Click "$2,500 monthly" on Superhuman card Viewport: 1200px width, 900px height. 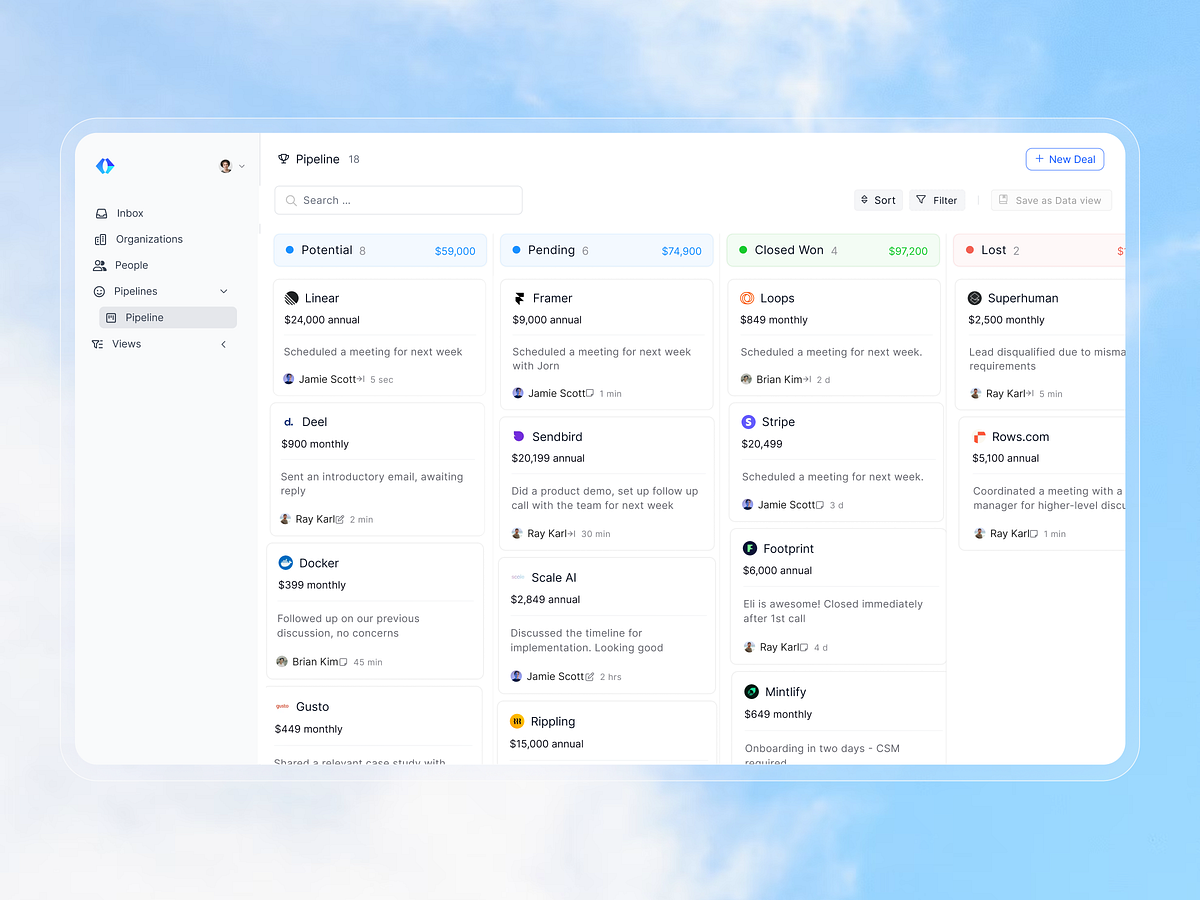click(1006, 320)
